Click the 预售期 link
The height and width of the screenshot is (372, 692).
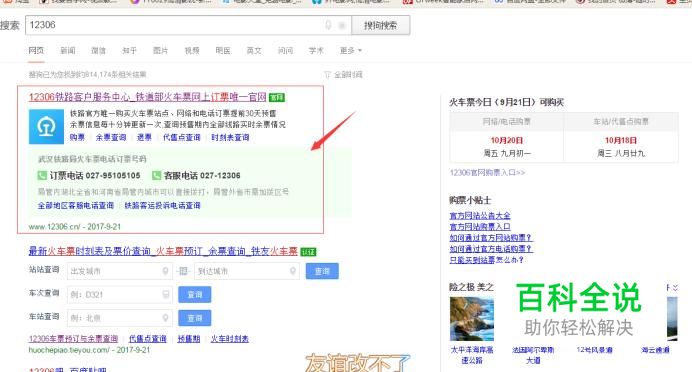pos(189,339)
